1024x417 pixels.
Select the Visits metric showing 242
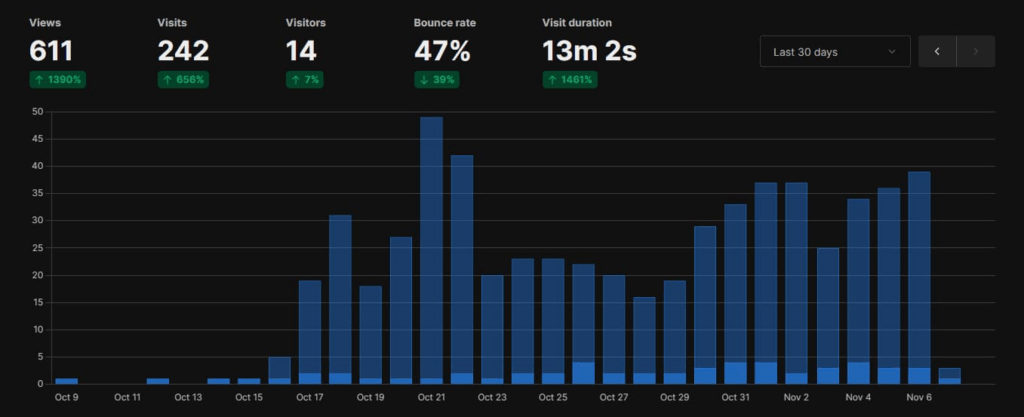tap(183, 50)
